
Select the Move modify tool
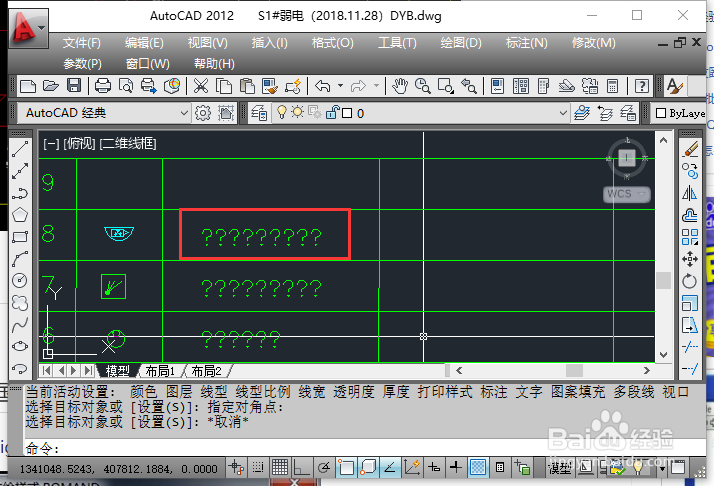click(x=690, y=259)
